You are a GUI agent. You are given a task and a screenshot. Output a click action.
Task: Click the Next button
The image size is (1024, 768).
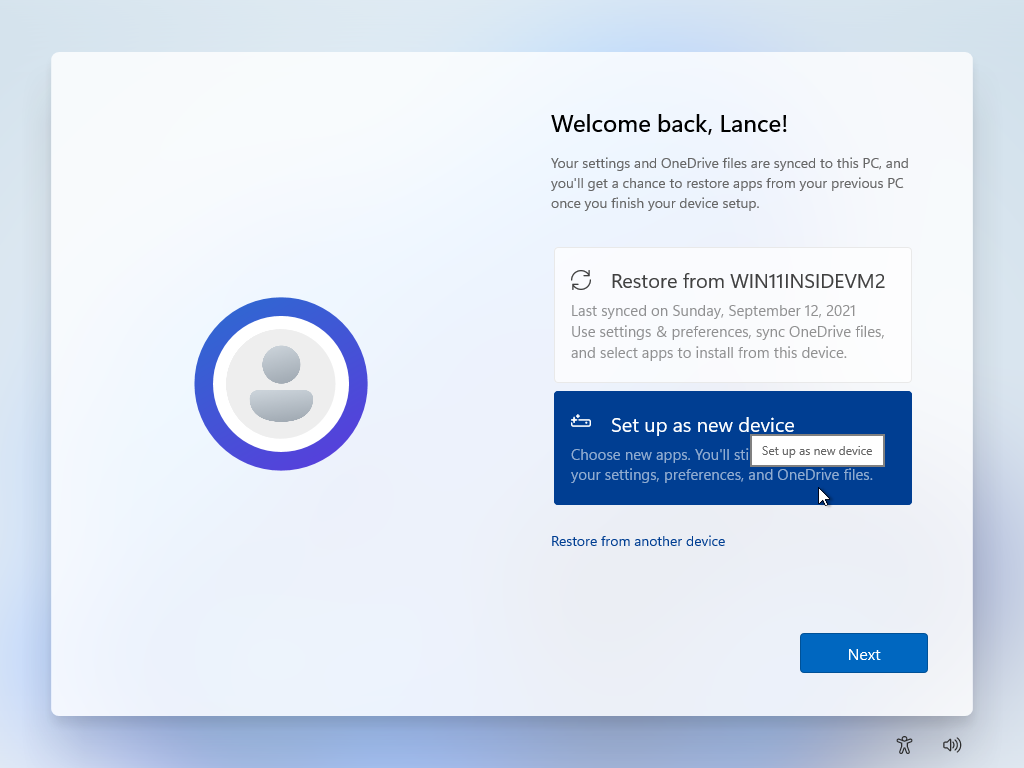(x=863, y=653)
